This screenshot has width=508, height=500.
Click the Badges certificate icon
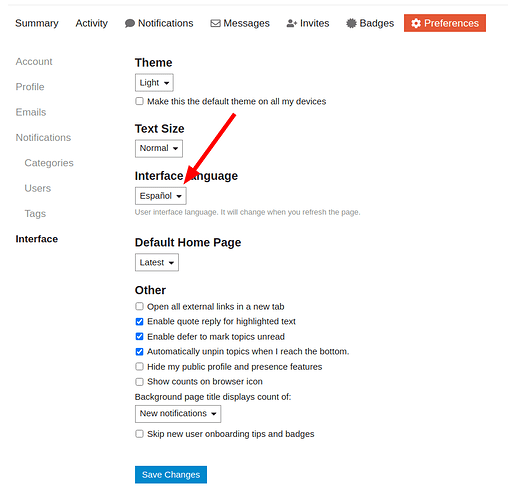tap(351, 23)
